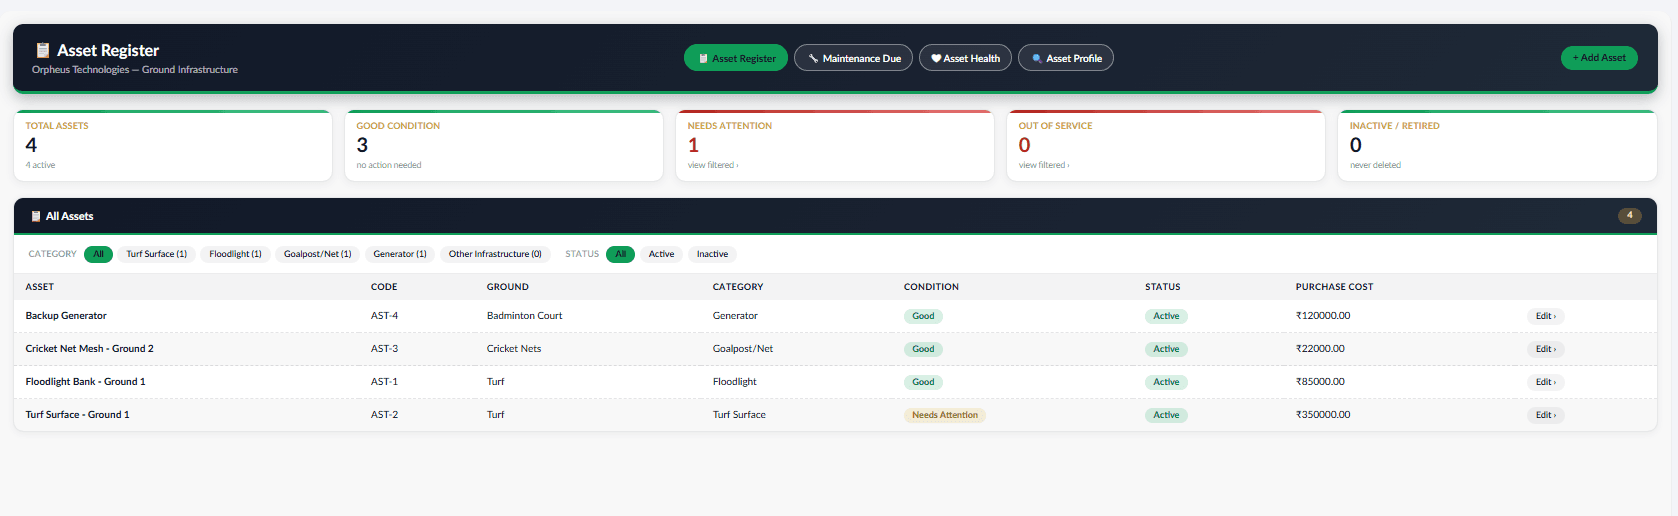
Task: Select the Total Assets summary card
Action: coord(173,146)
